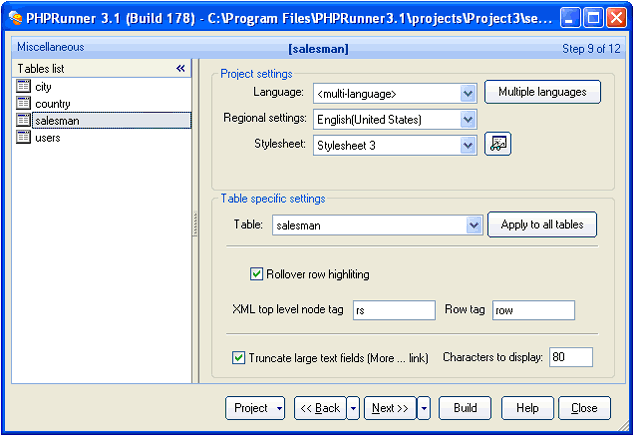Open the Regional settings dropdown

[468, 120]
